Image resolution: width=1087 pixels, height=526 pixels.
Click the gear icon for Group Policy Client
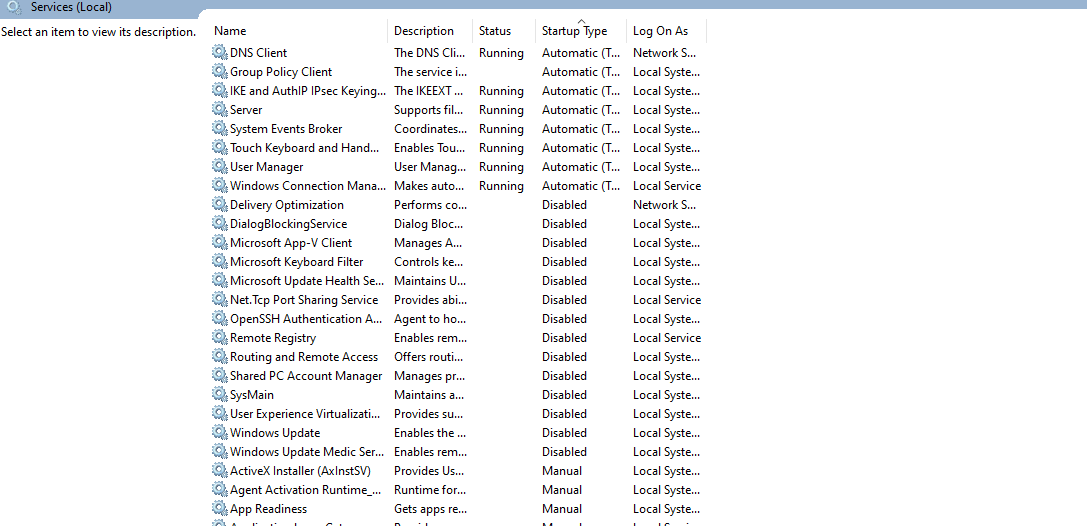coord(220,71)
